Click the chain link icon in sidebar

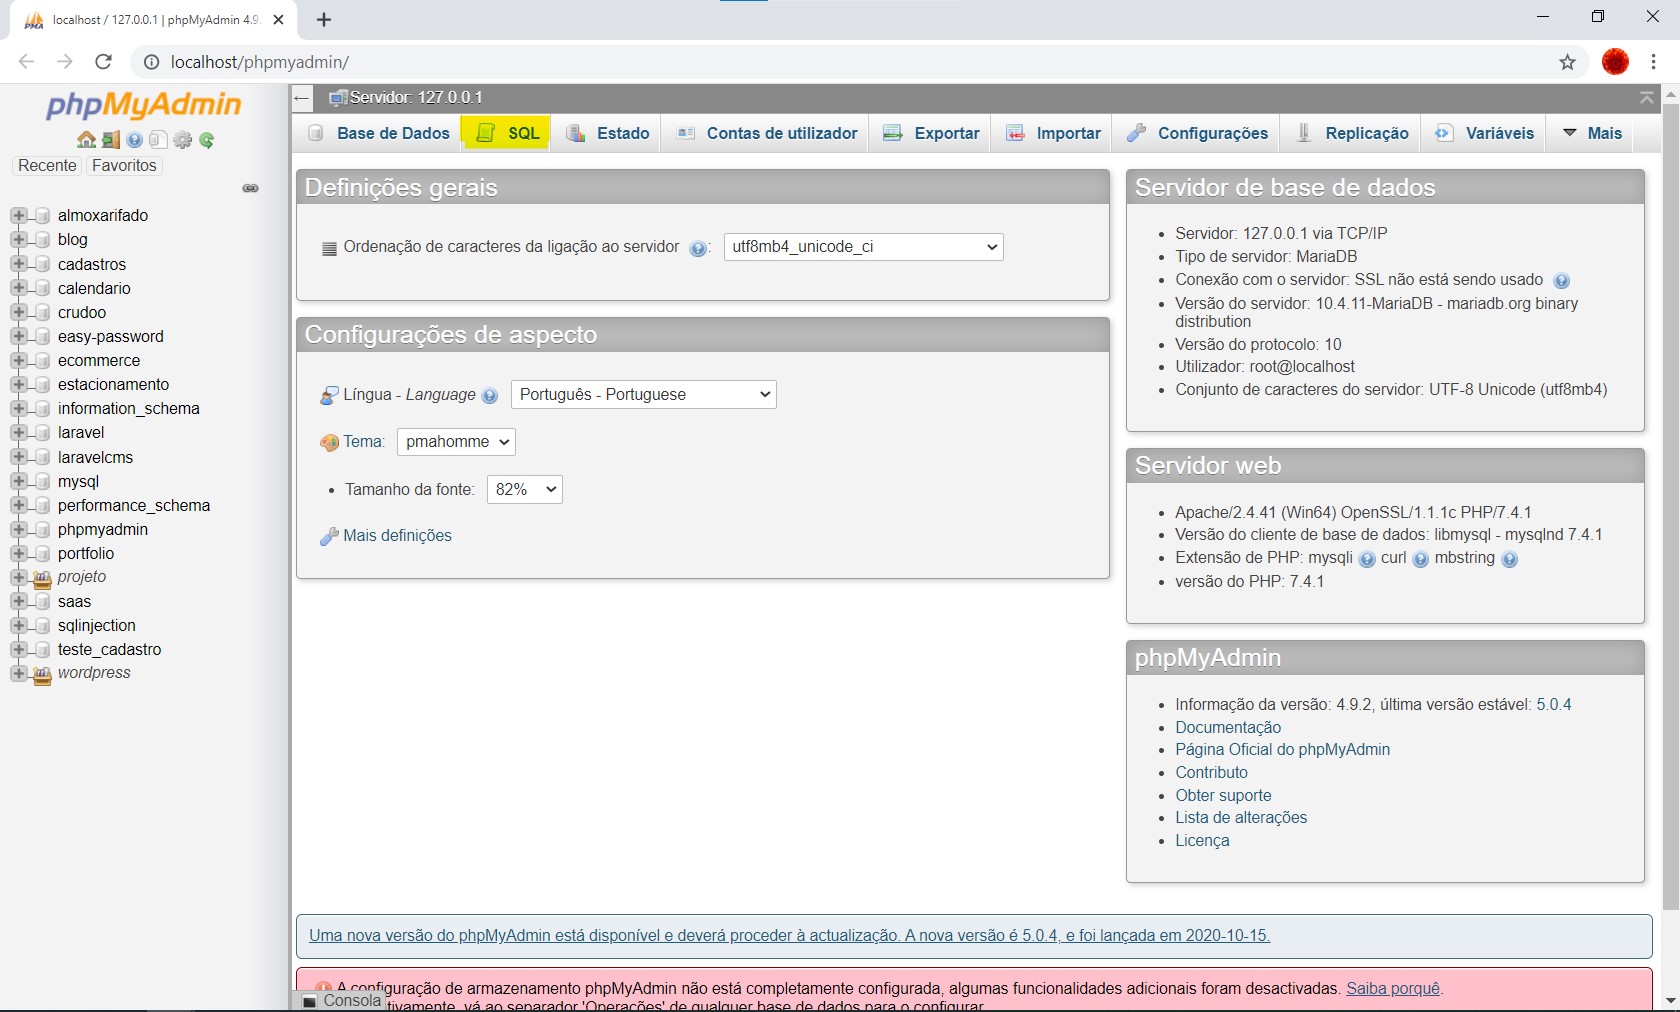click(251, 188)
